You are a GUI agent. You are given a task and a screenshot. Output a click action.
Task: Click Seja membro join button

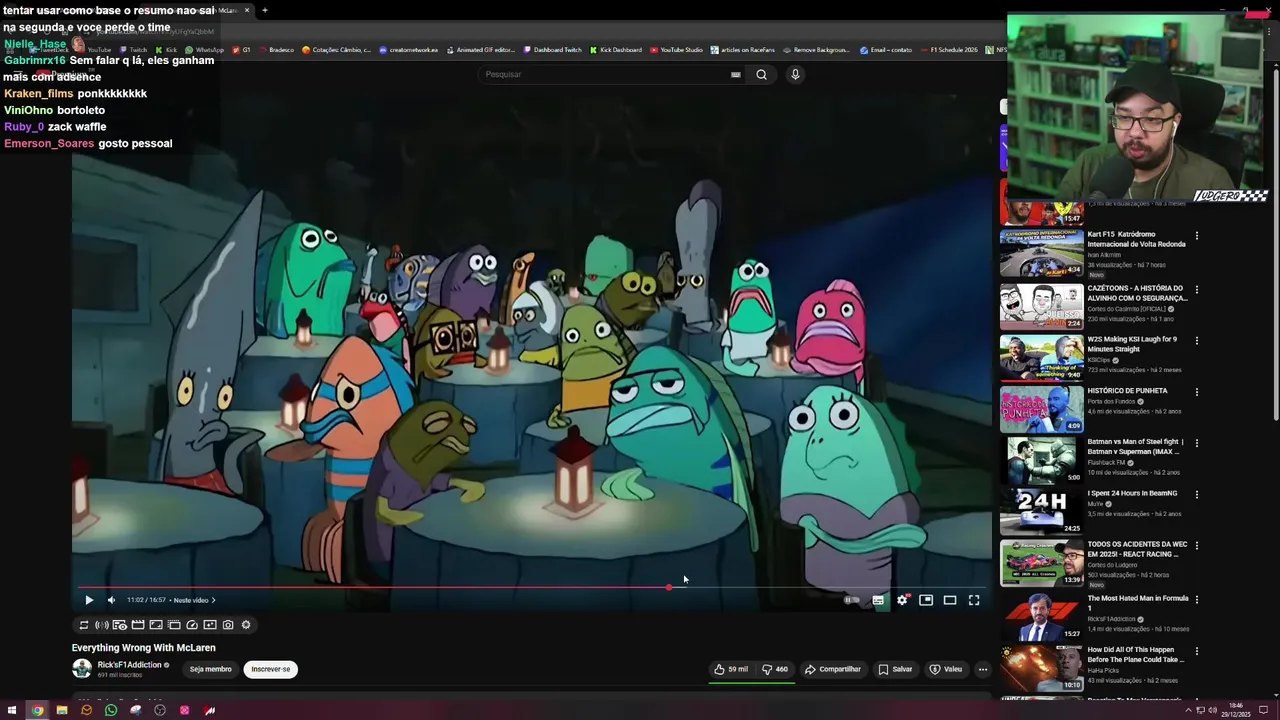pyautogui.click(x=211, y=669)
